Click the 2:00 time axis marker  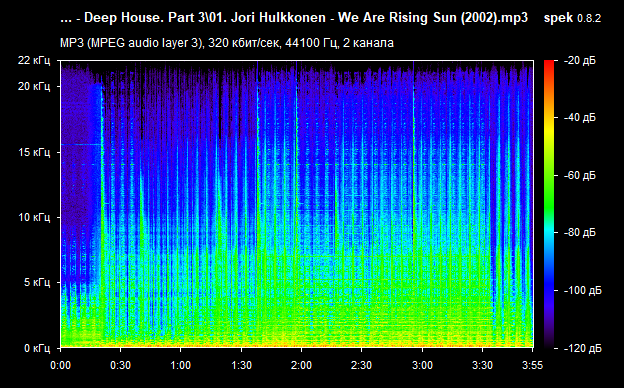pos(301,365)
